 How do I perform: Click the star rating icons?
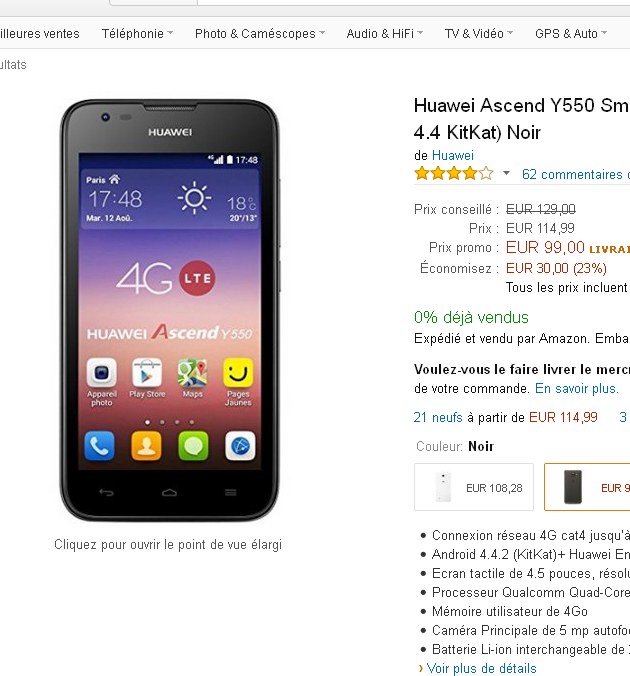[x=454, y=174]
